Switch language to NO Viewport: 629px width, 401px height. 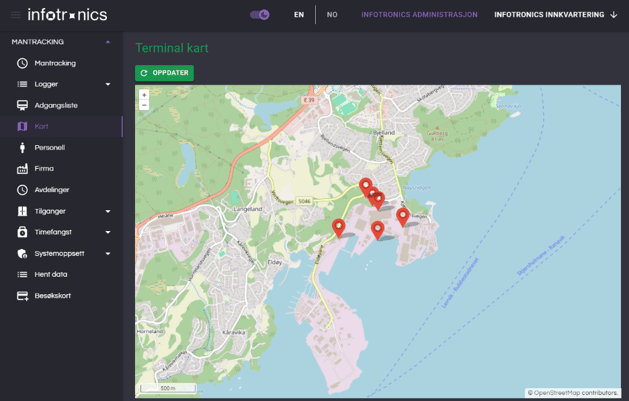[x=332, y=15]
